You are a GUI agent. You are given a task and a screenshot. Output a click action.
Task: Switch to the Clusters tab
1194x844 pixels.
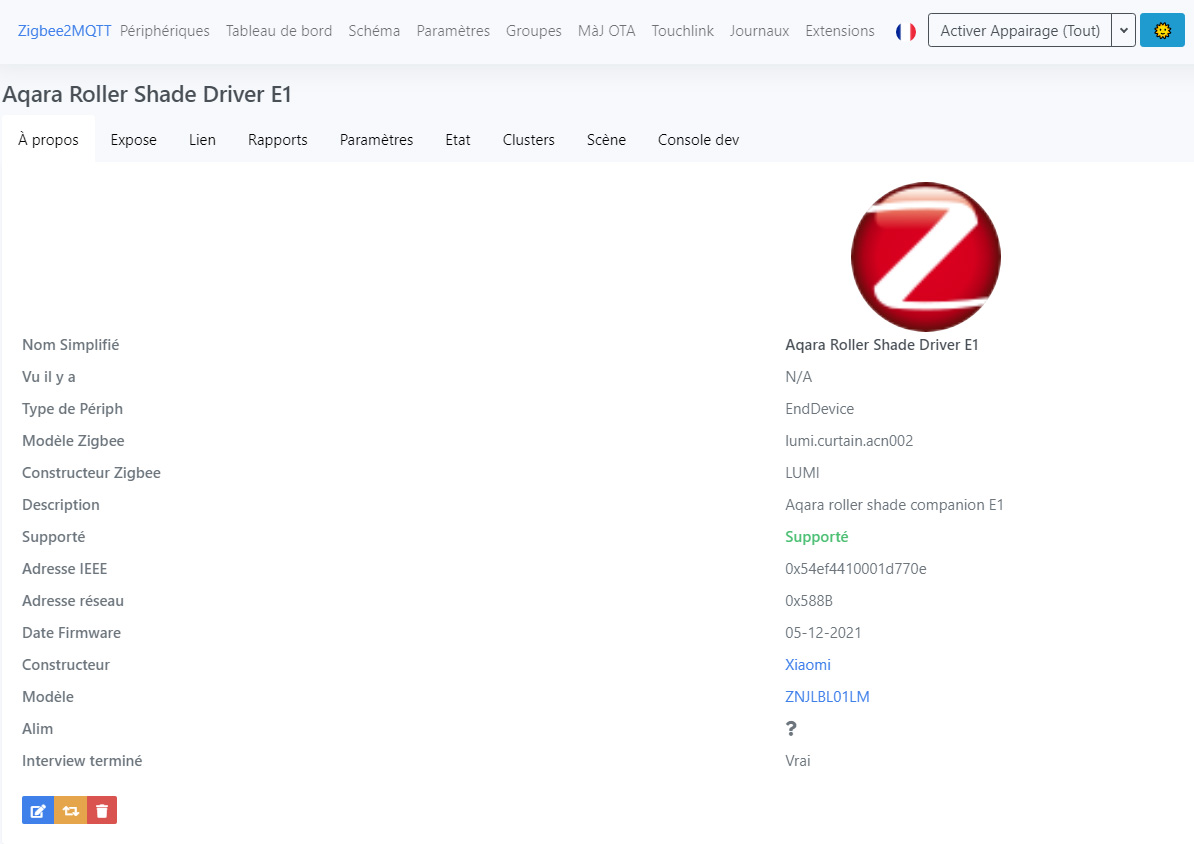tap(528, 139)
